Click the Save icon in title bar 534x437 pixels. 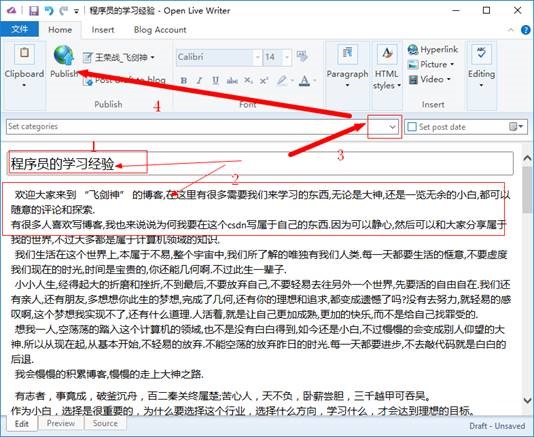coord(33,11)
